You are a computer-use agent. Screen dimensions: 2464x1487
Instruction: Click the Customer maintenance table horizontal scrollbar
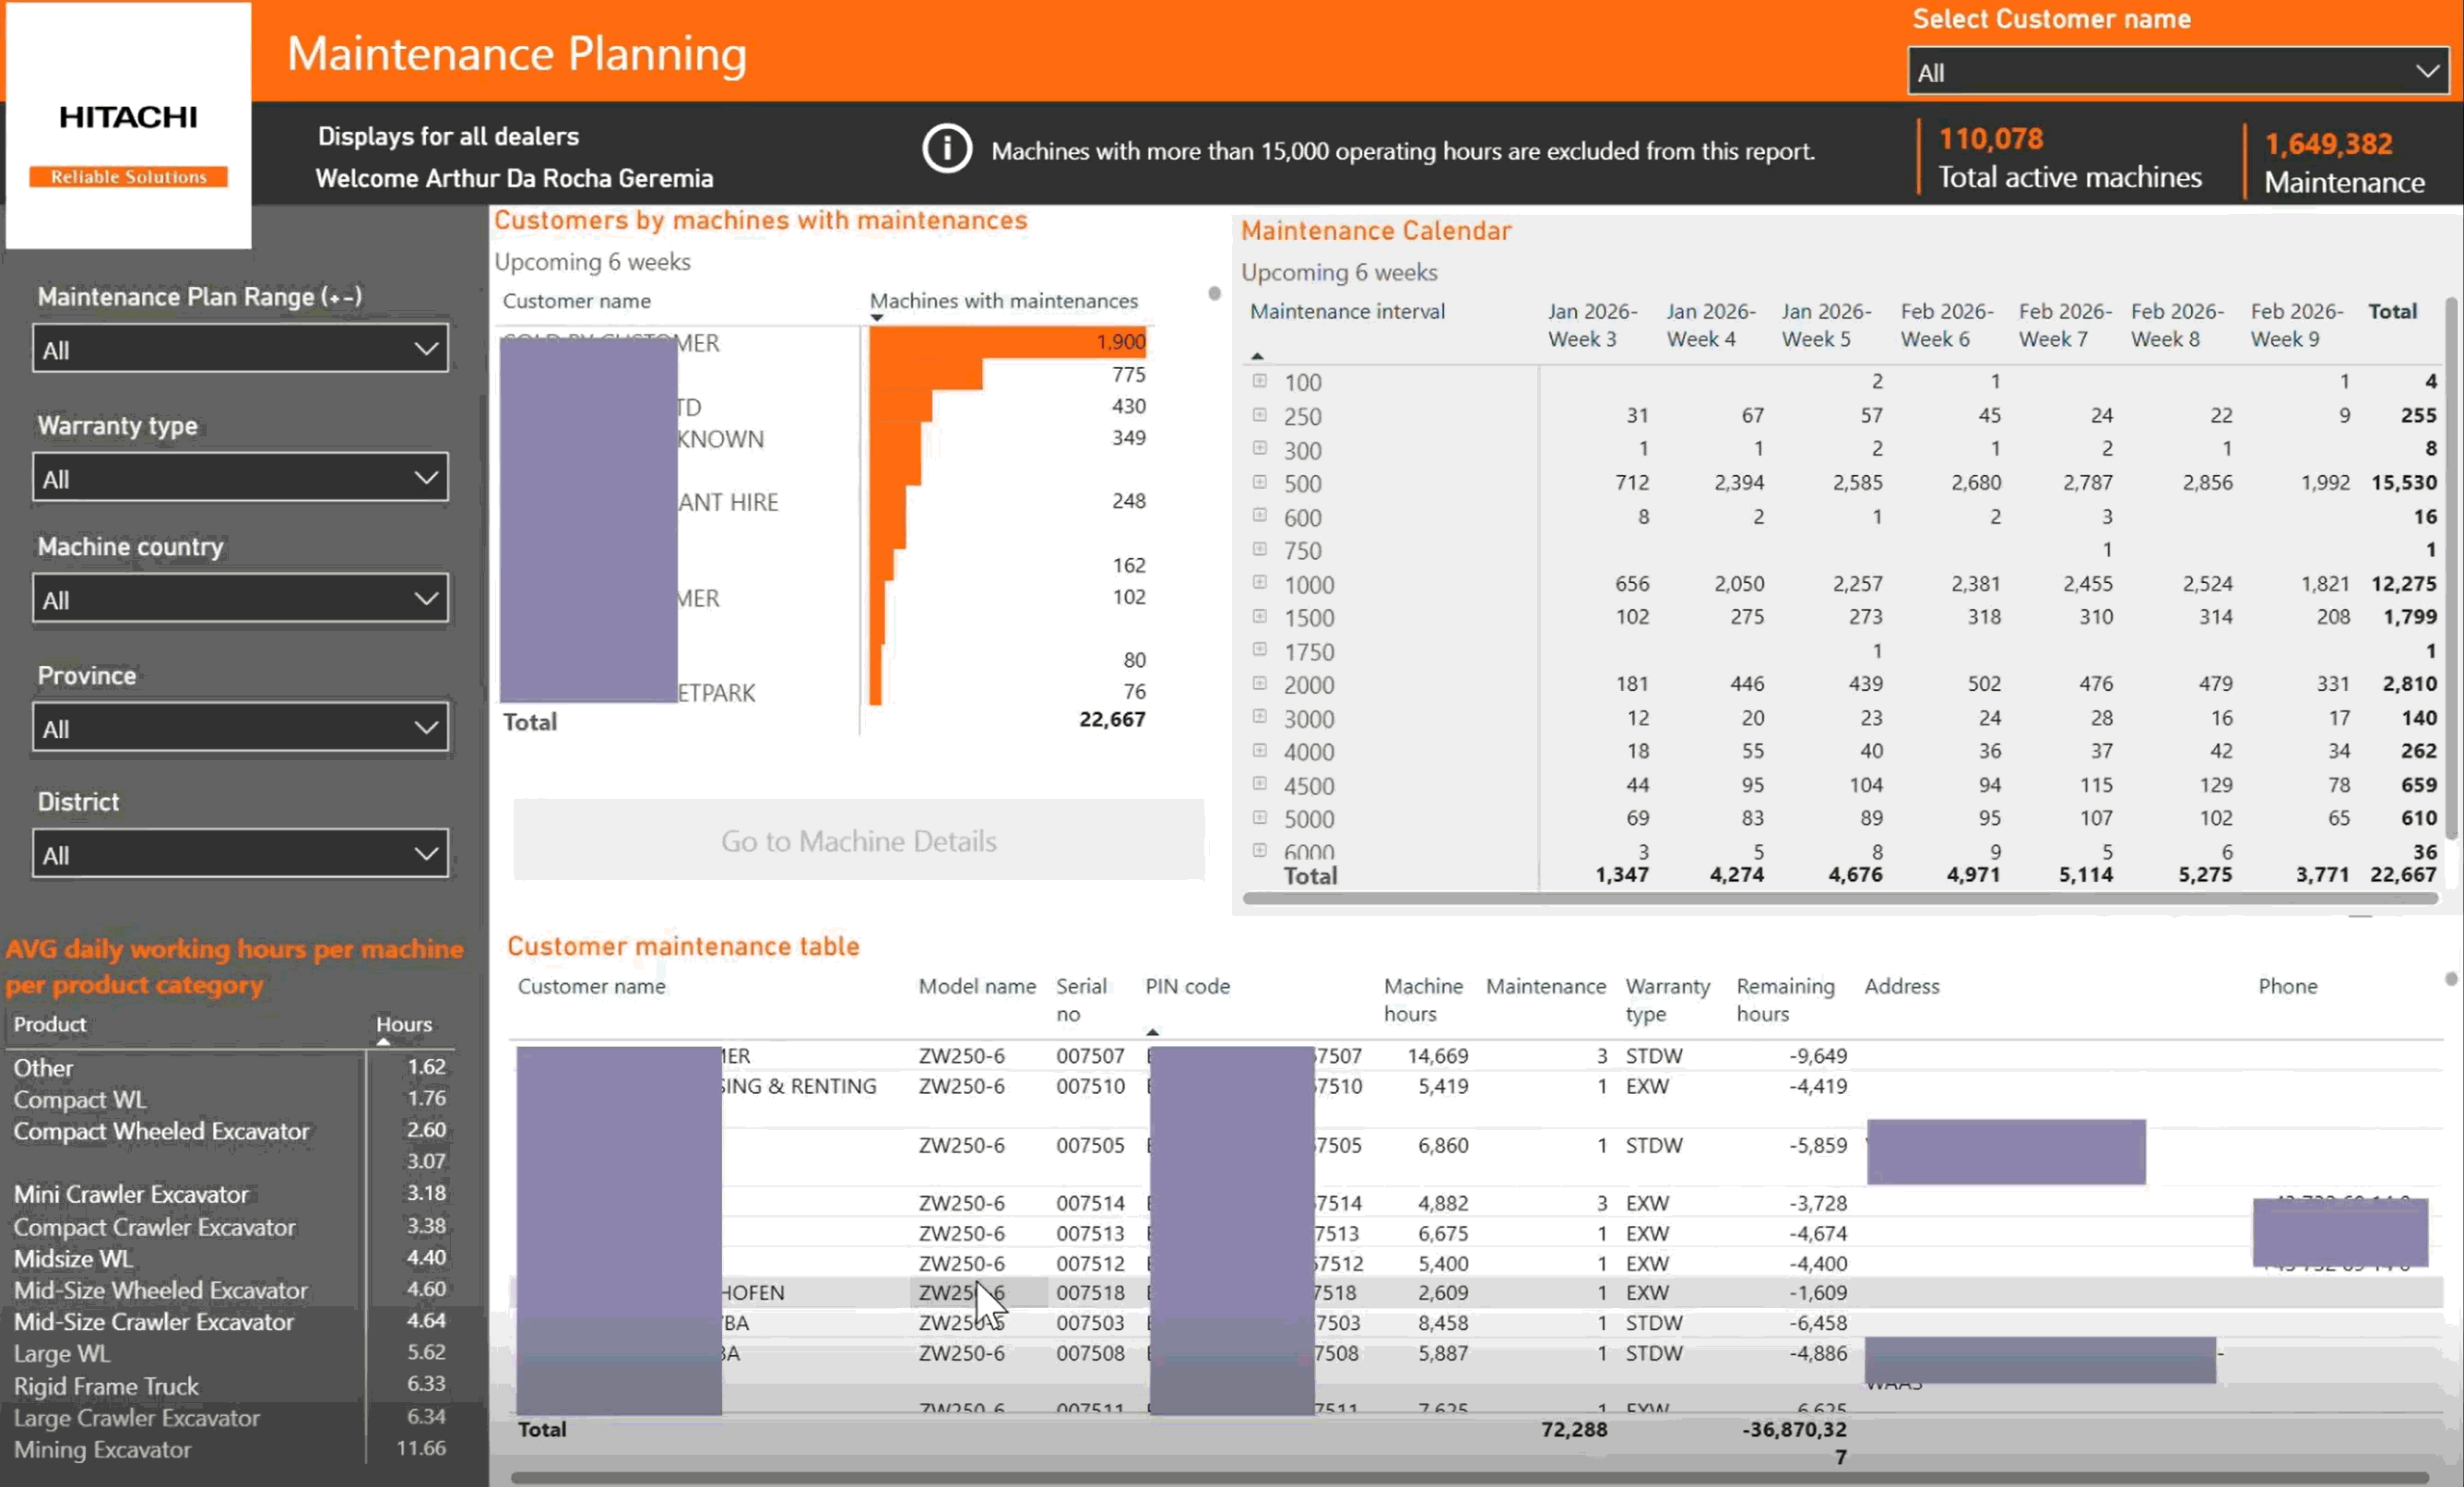[x=1469, y=1477]
